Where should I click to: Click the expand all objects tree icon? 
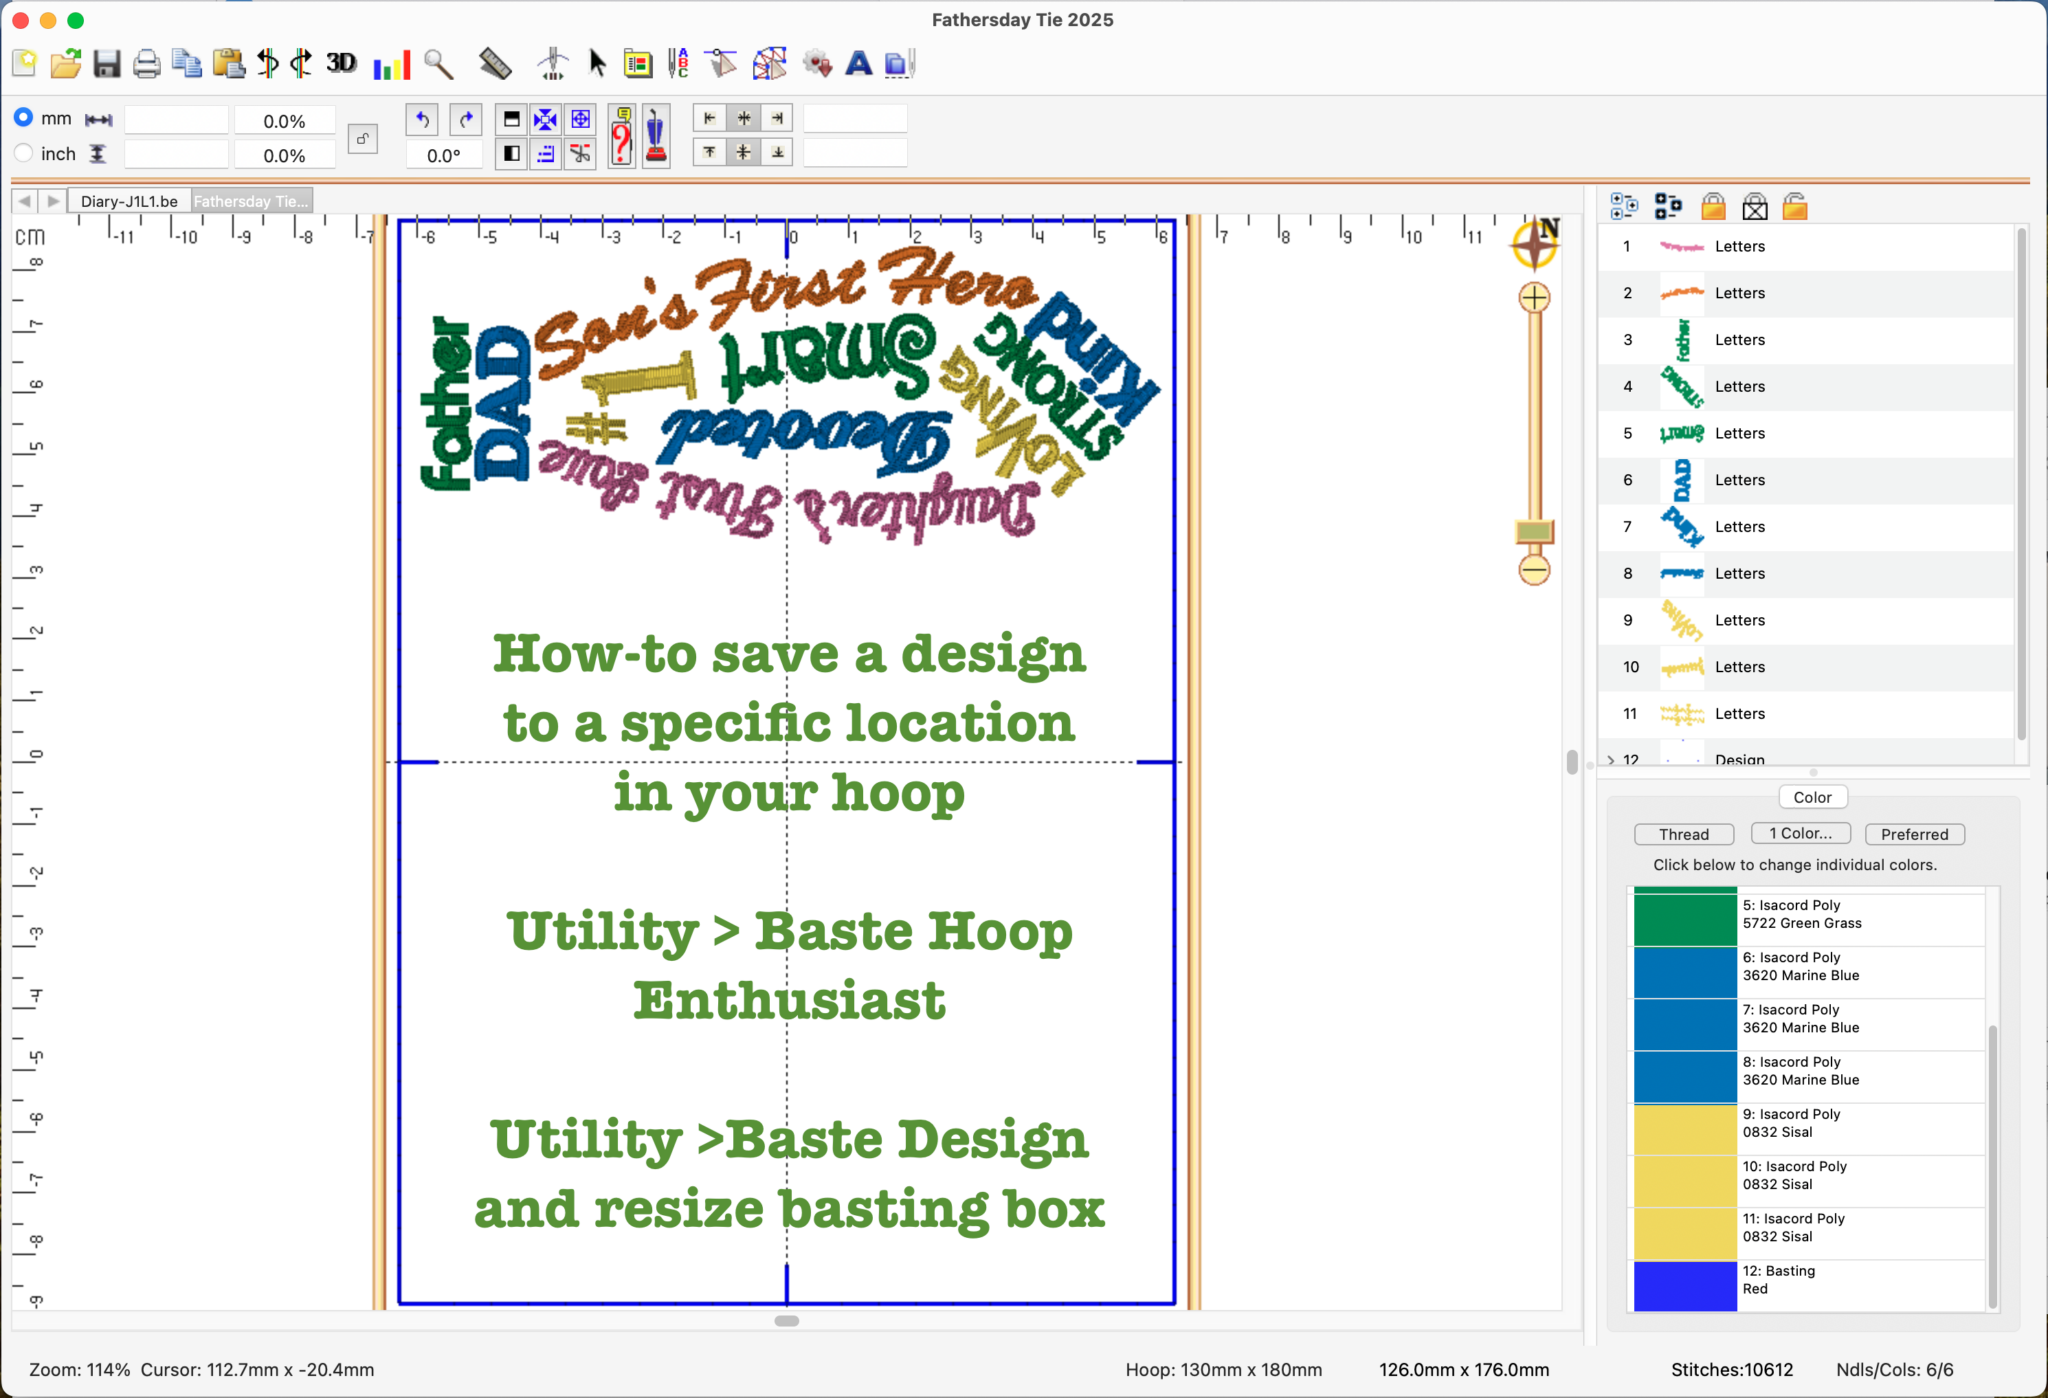tap(1624, 207)
